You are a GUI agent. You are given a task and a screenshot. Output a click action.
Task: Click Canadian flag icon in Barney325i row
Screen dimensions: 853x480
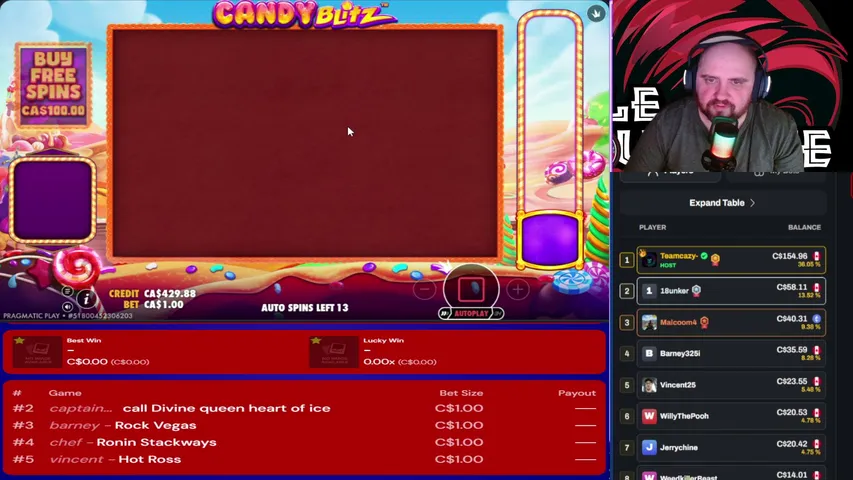tap(817, 350)
